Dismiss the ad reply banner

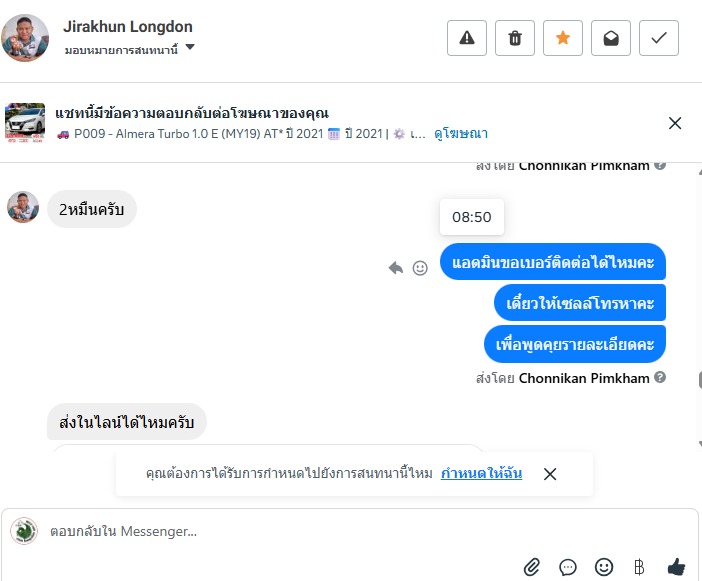[x=675, y=123]
